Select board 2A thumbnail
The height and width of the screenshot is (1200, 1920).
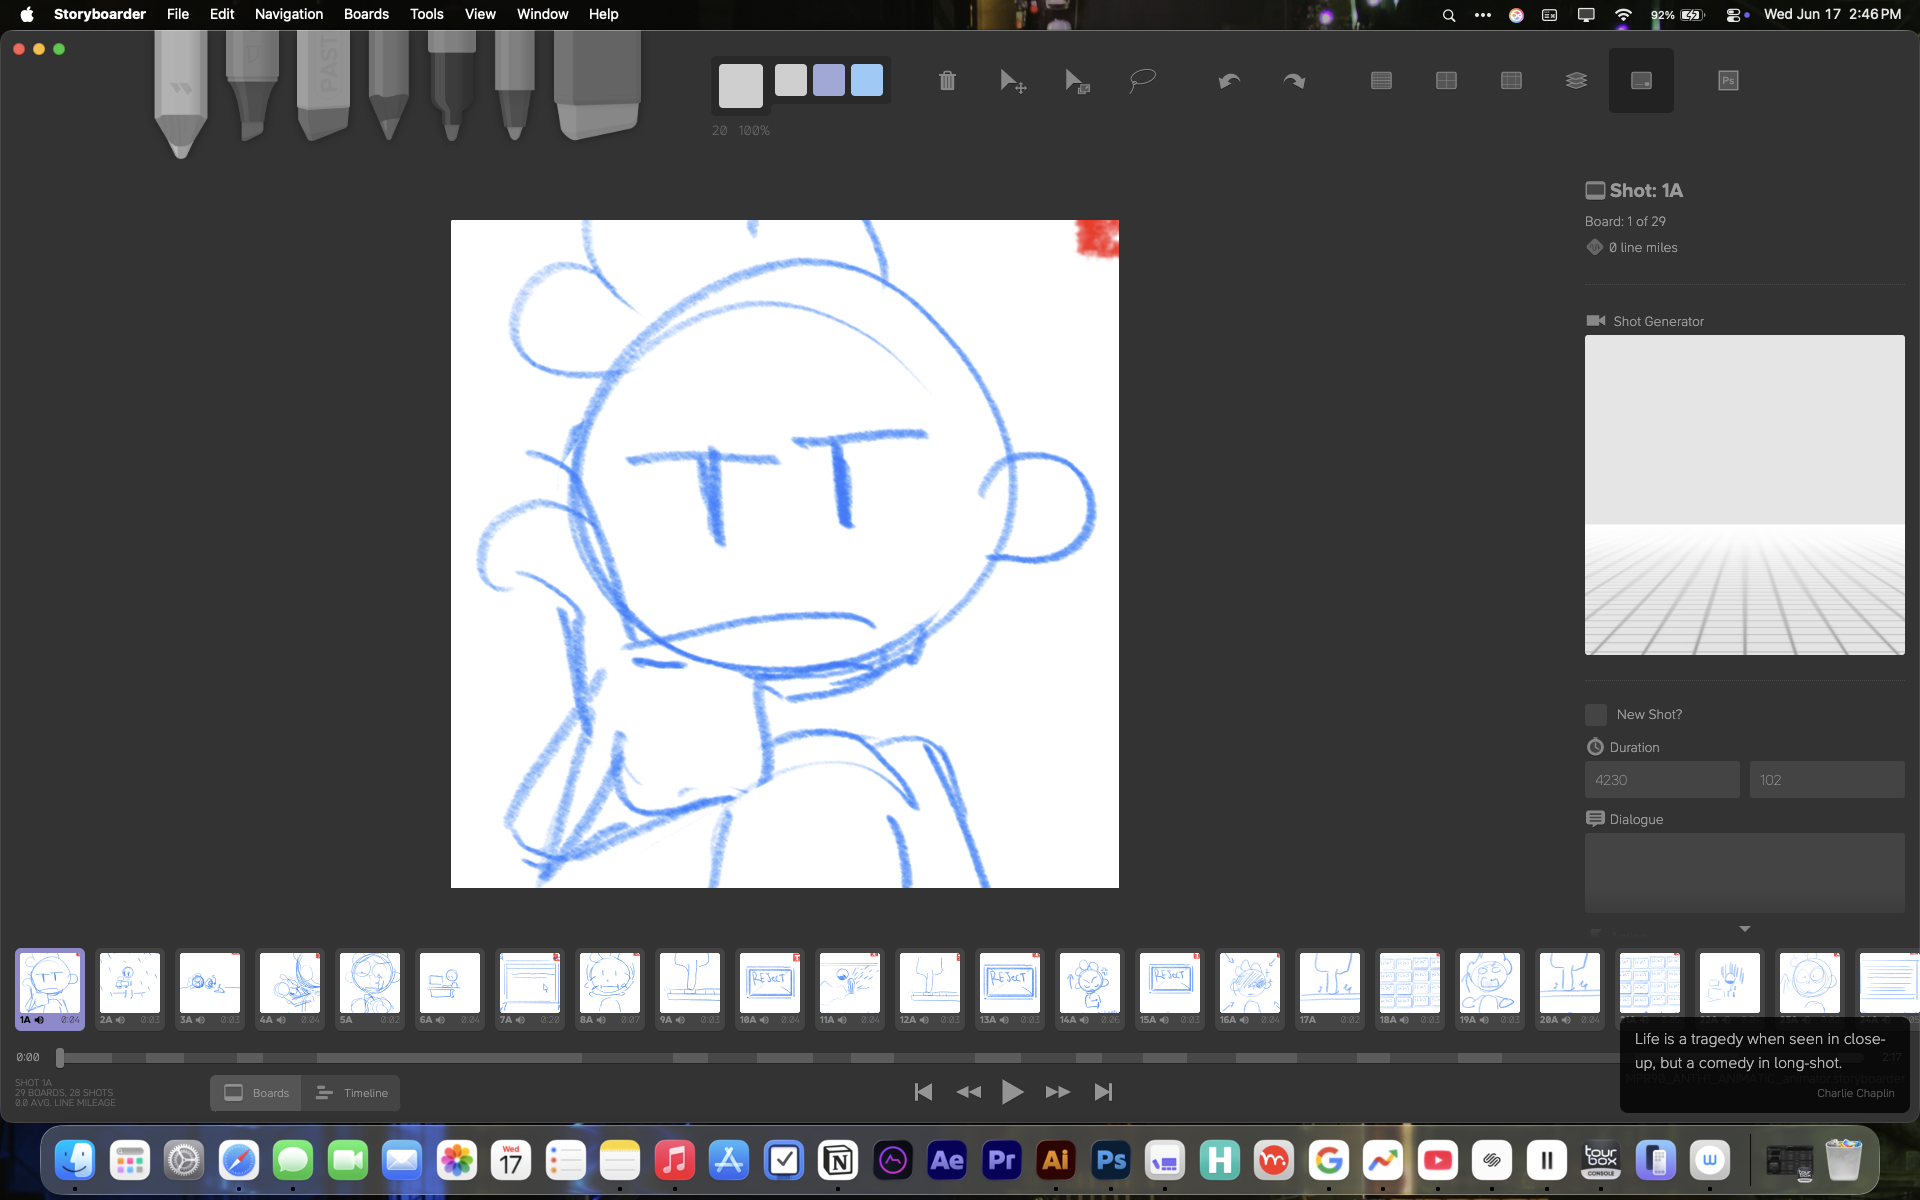pos(130,989)
